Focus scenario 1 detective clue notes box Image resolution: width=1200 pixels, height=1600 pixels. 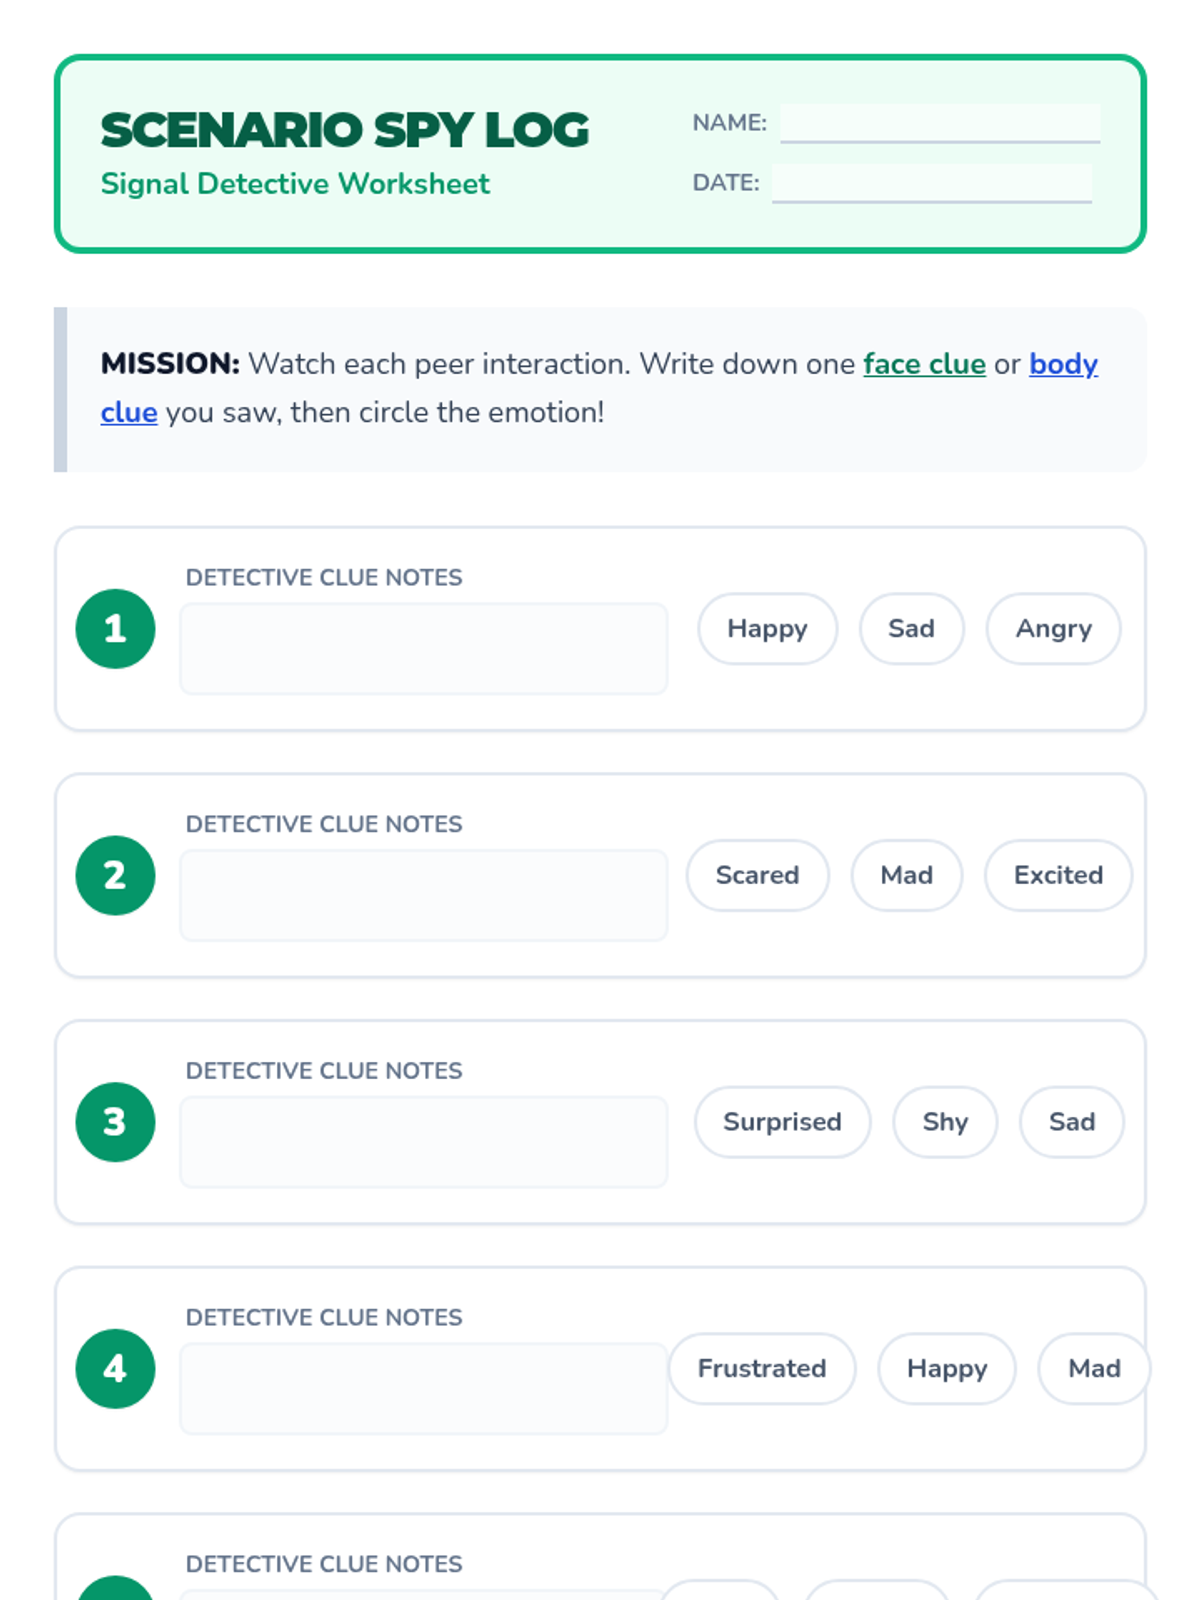[423, 648]
